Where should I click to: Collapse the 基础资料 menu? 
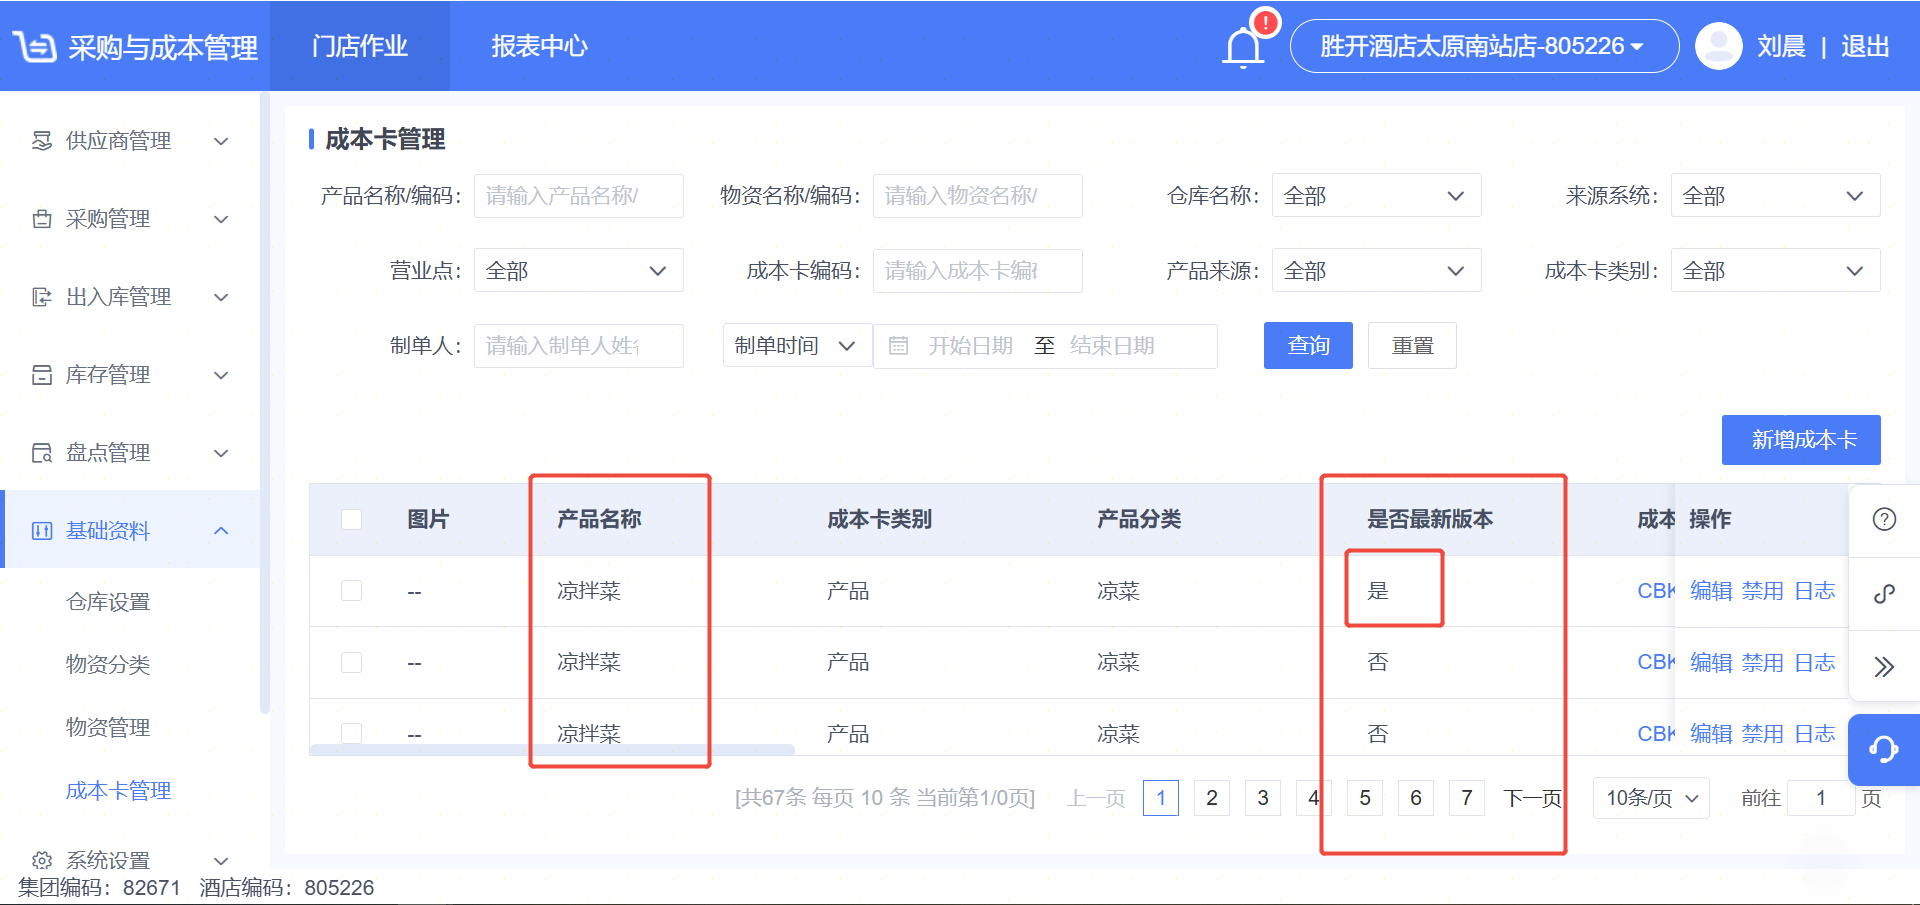point(222,531)
